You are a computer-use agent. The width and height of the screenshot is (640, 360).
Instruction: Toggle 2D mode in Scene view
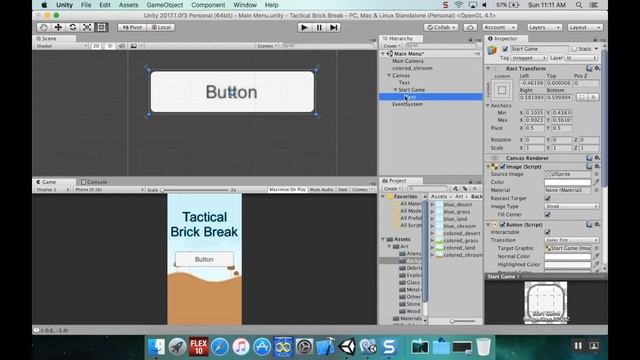click(96, 46)
